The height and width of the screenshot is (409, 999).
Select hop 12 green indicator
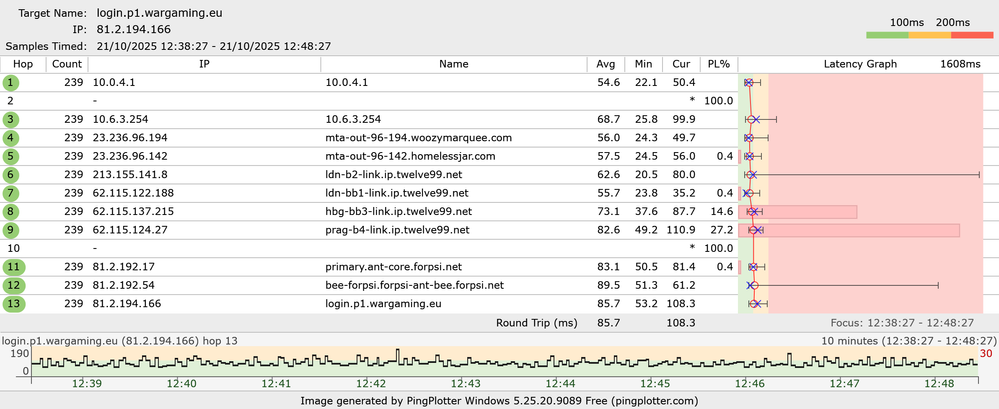click(x=11, y=285)
